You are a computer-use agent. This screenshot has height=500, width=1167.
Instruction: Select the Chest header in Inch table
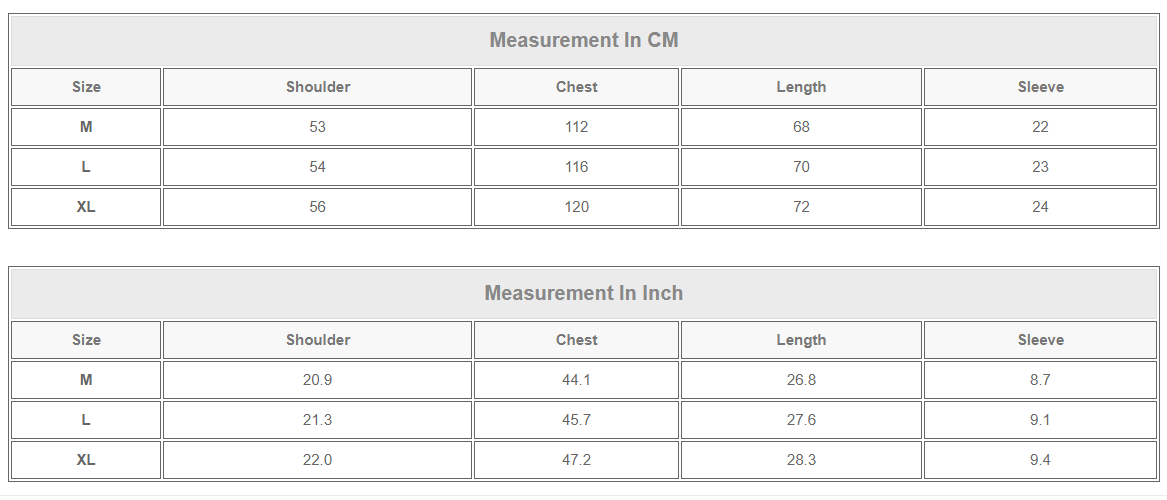(576, 340)
